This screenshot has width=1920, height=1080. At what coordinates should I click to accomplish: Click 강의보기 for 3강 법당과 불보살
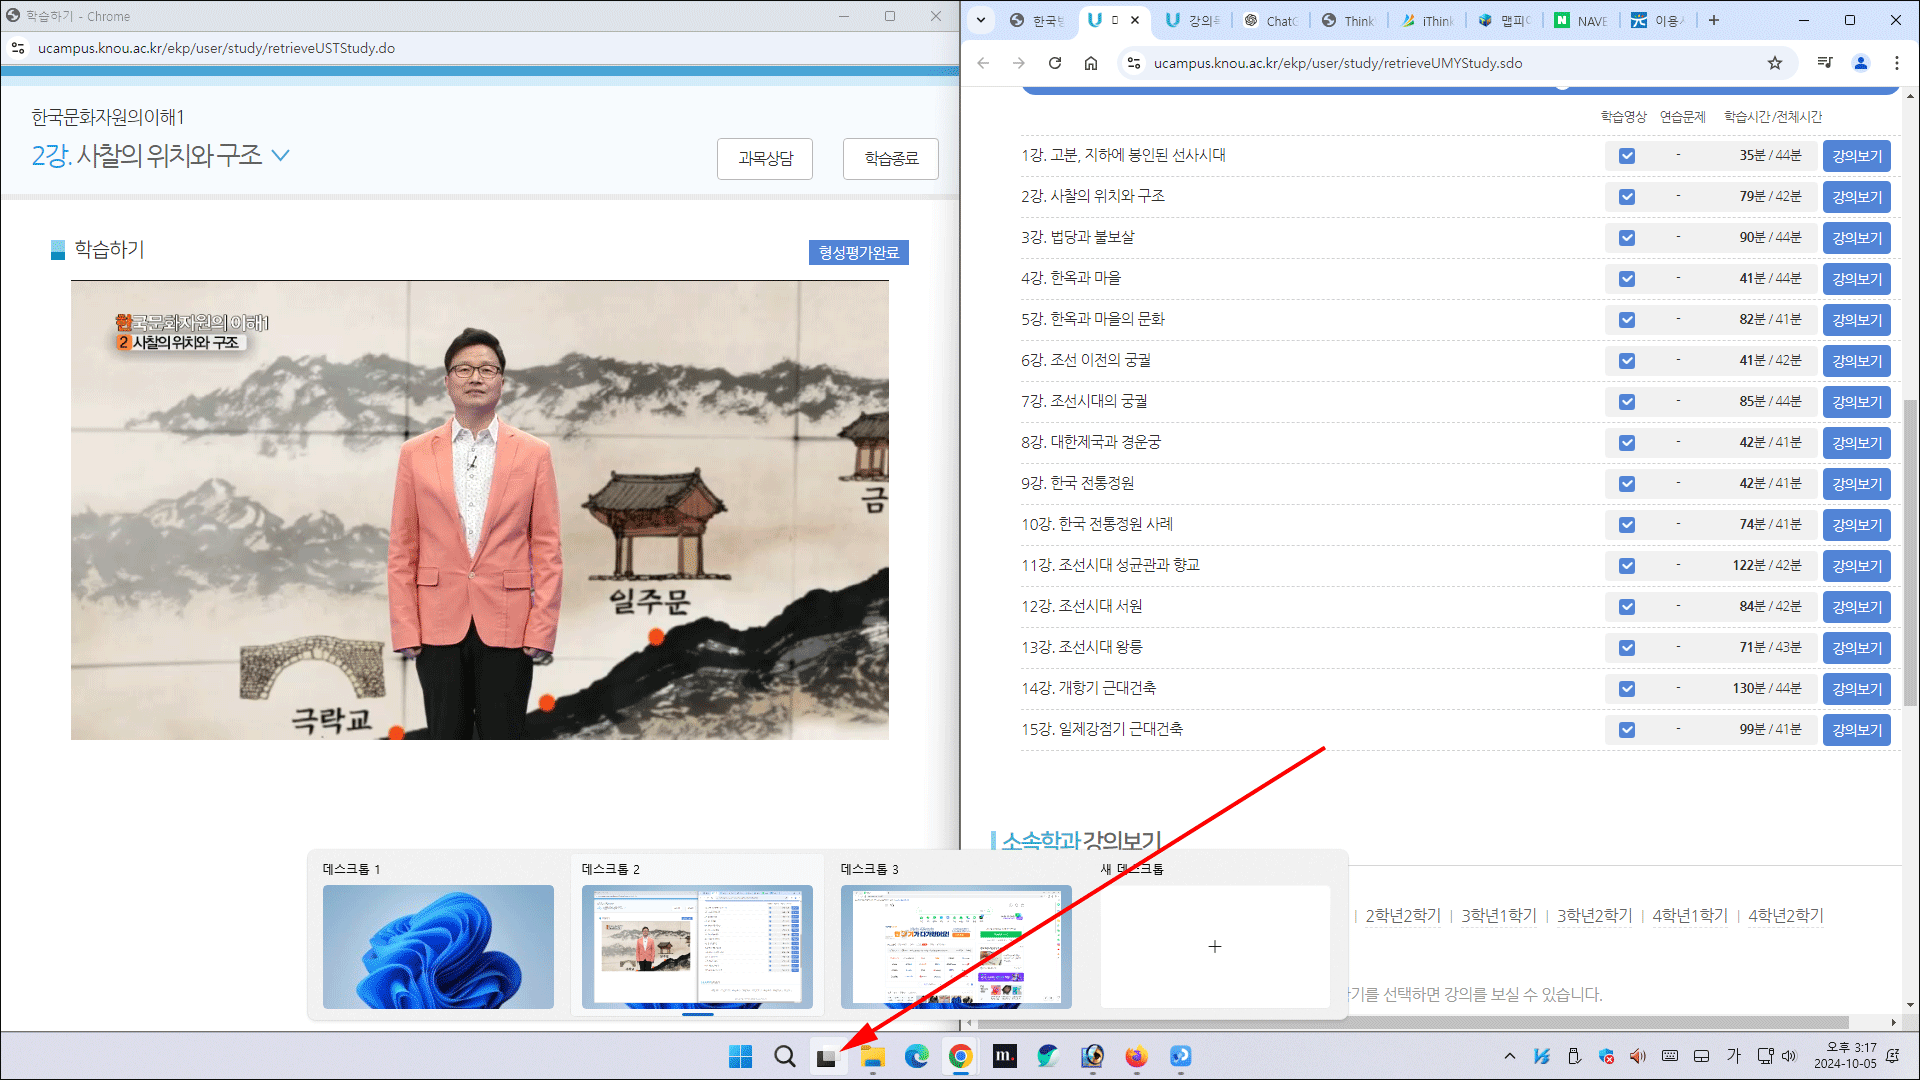(1856, 238)
